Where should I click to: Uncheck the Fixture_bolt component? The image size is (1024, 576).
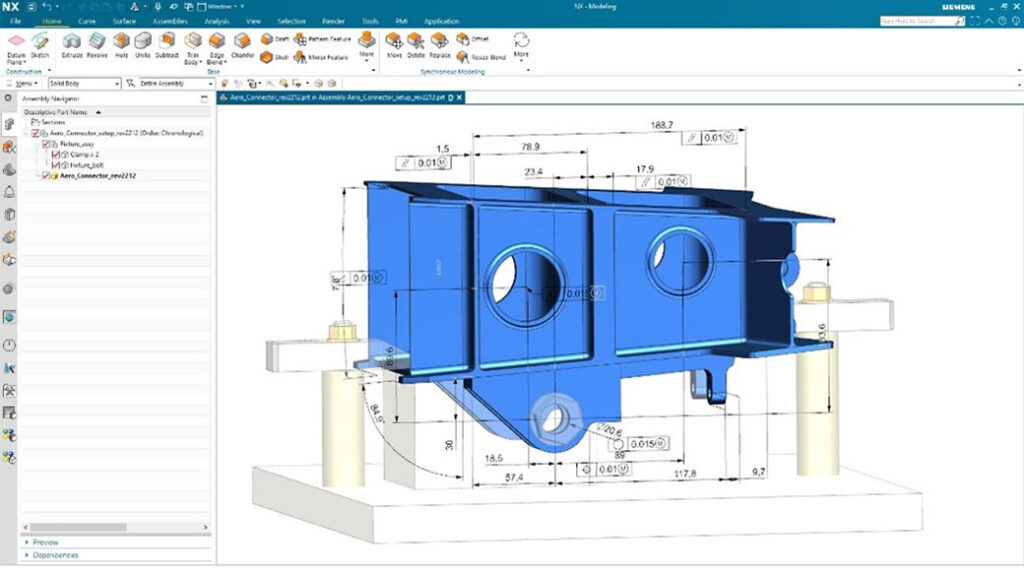(56, 164)
